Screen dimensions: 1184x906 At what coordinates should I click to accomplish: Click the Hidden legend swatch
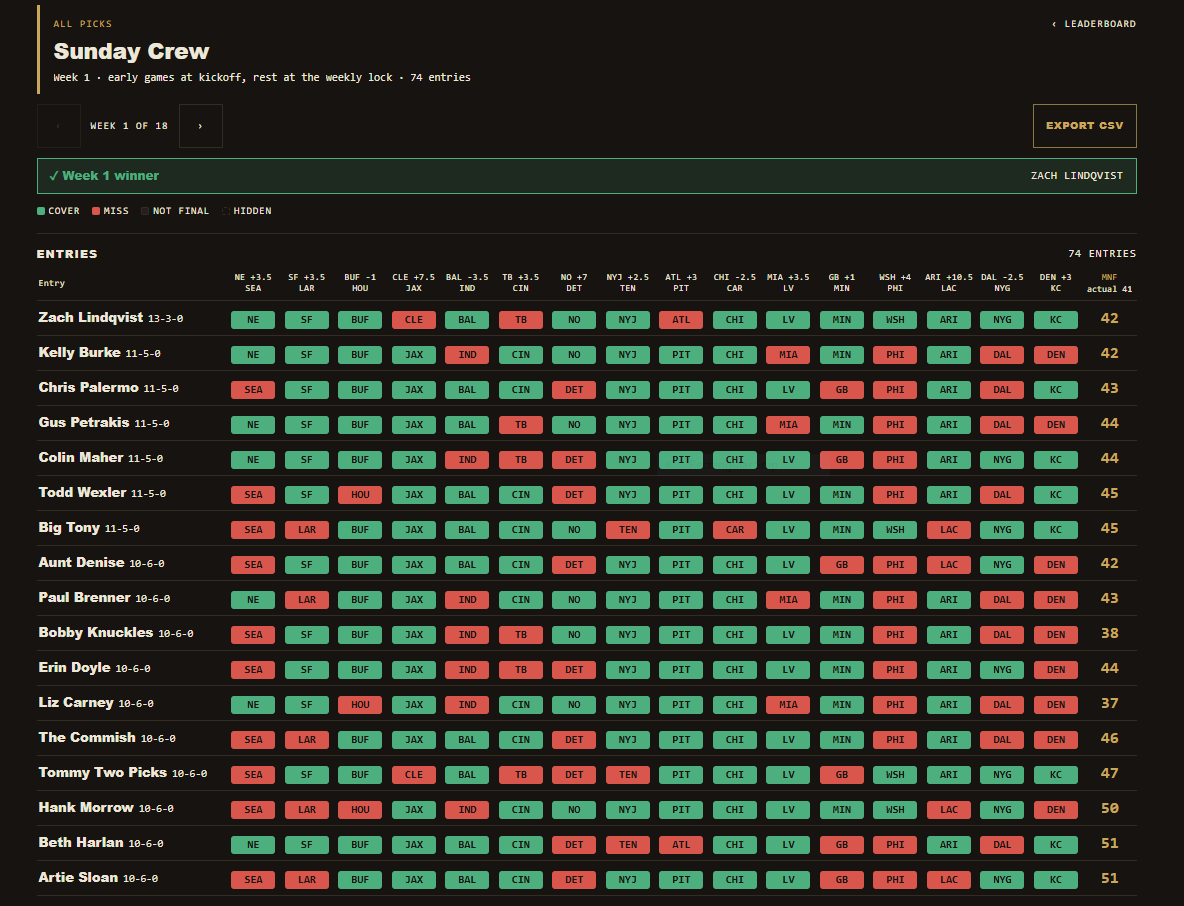point(226,211)
